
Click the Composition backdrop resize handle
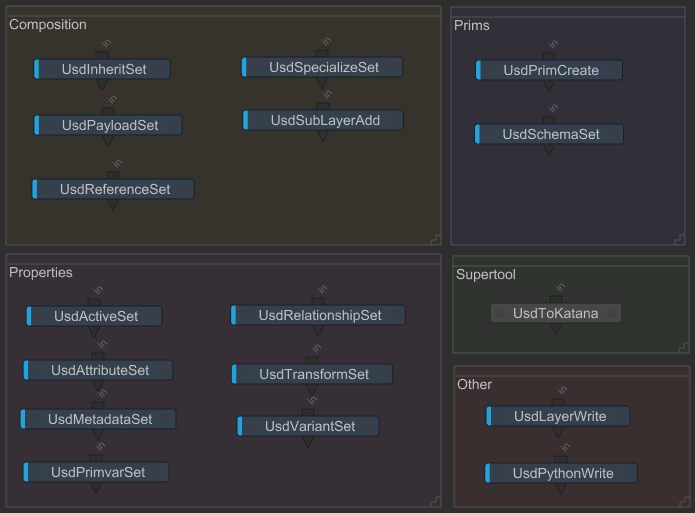coord(434,238)
